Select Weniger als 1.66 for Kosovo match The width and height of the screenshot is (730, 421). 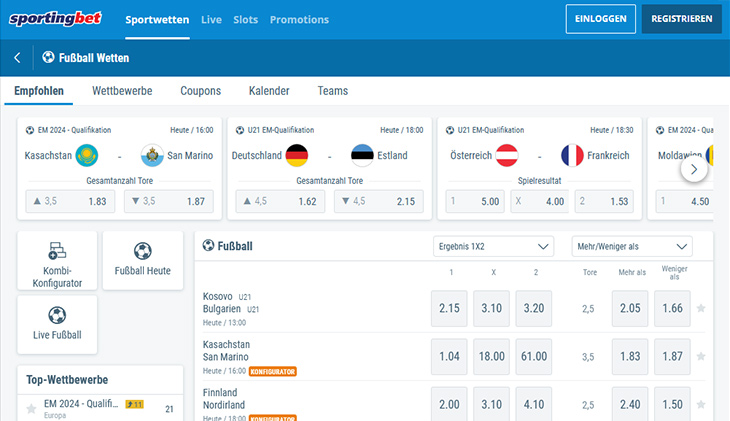[672, 308]
